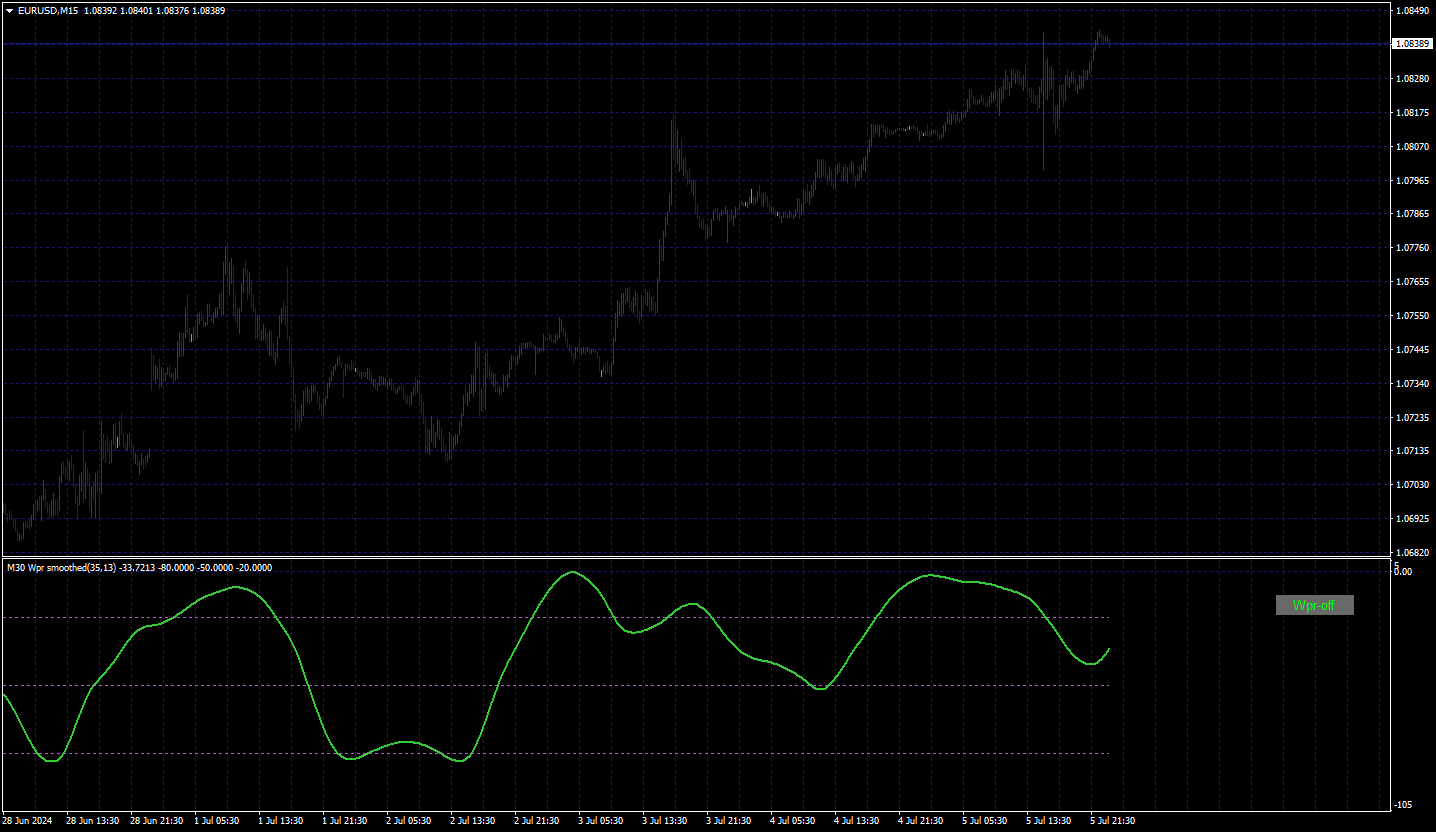
Task: Click the 3 Jul 13:30 time label
Action: [x=665, y=821]
